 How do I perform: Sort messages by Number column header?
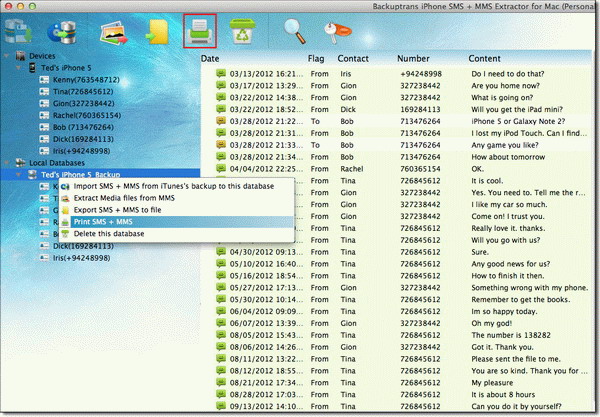413,59
